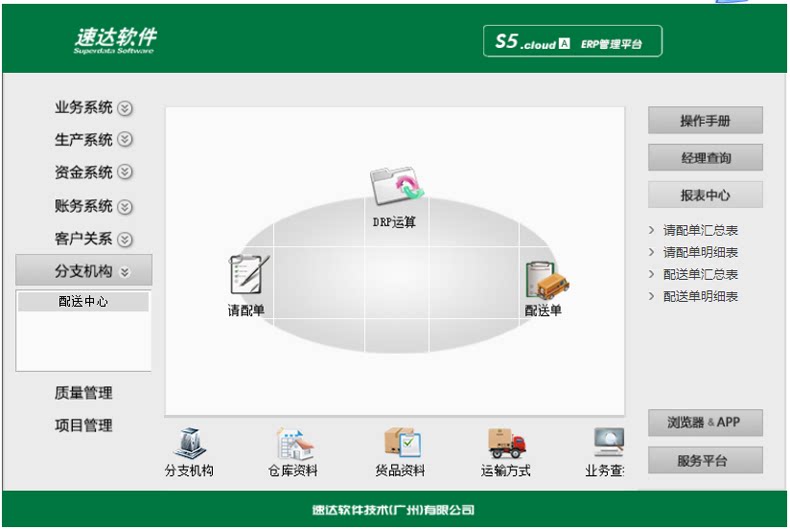790x529 pixels.
Task: Open the 请配单汇总表 report link
Action: pyautogui.click(x=700, y=230)
